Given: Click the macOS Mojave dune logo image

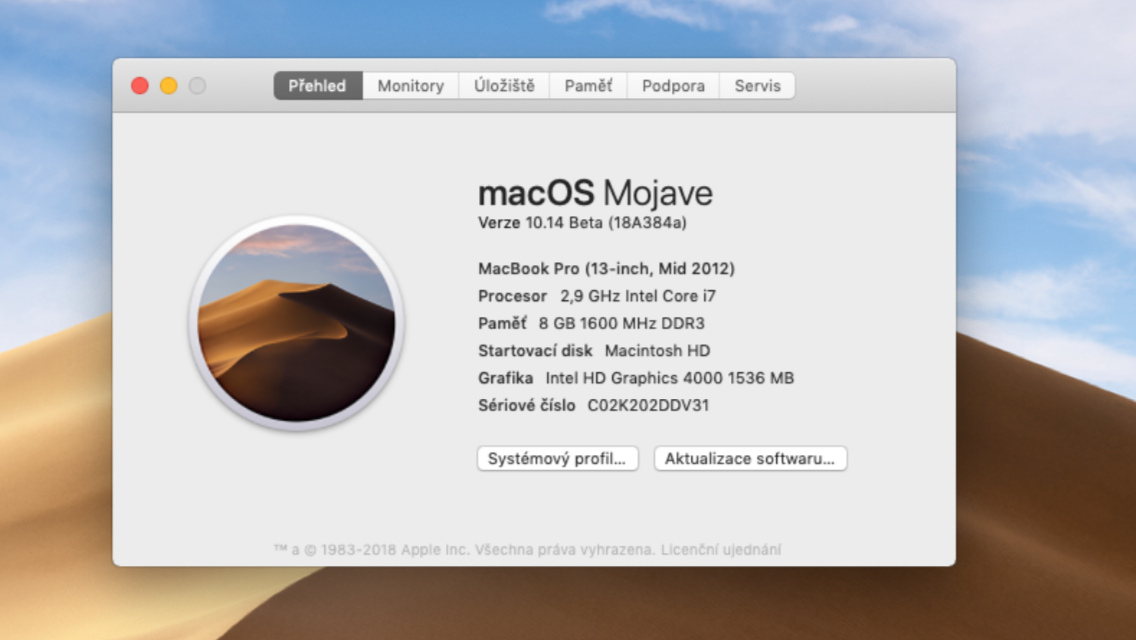Looking at the screenshot, I should [296, 323].
